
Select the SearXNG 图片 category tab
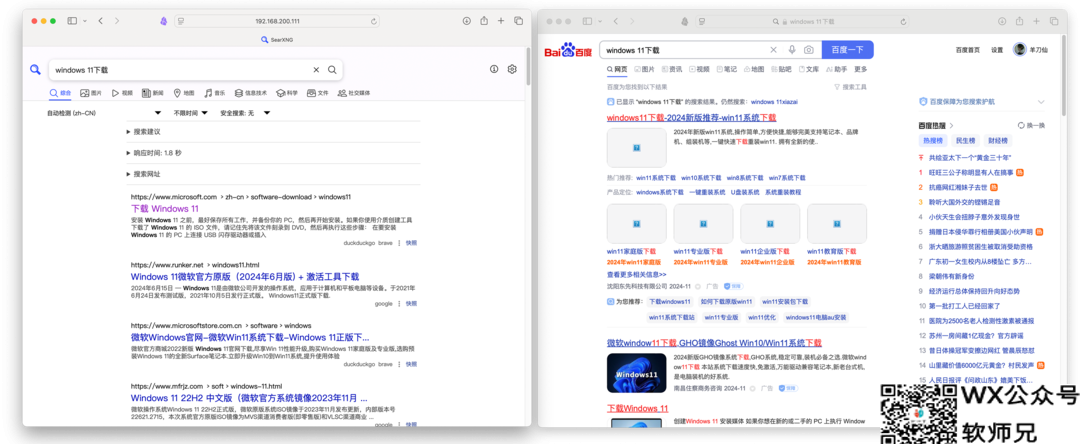coord(91,93)
